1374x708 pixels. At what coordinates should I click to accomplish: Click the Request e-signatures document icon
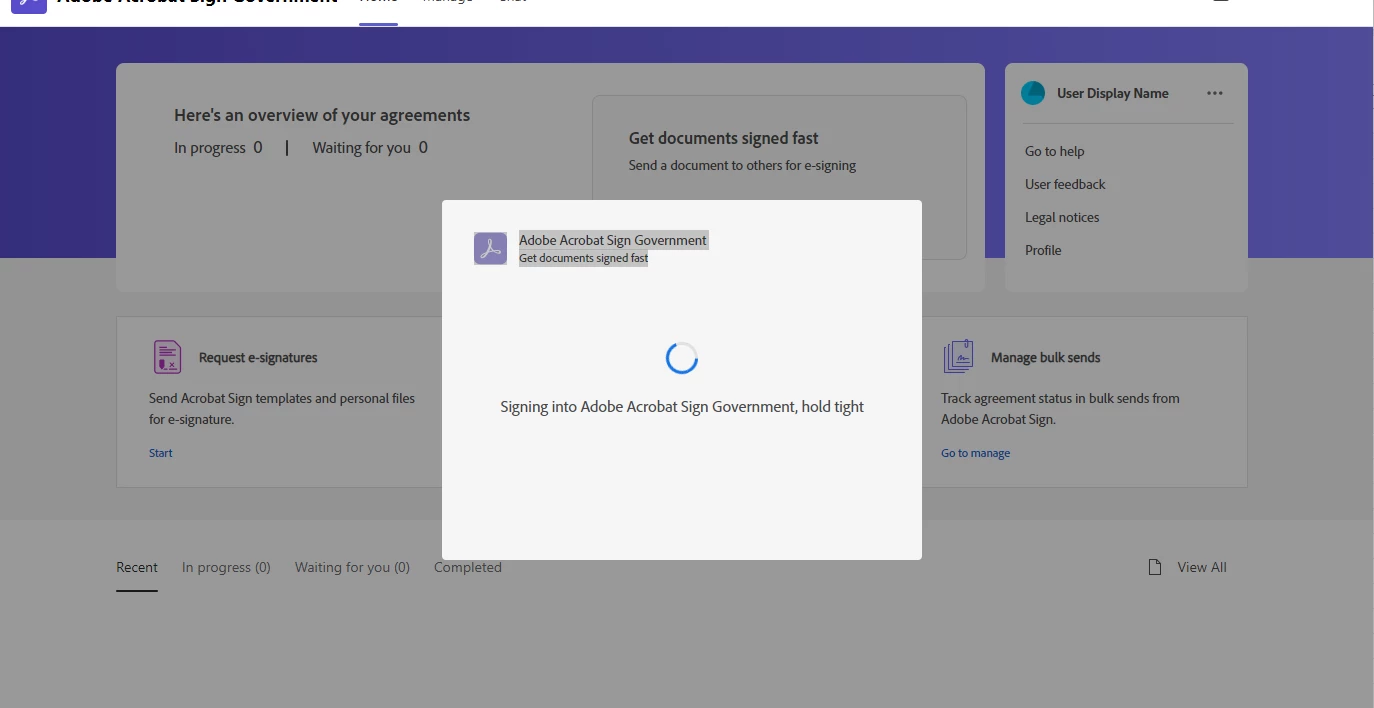[x=168, y=357]
